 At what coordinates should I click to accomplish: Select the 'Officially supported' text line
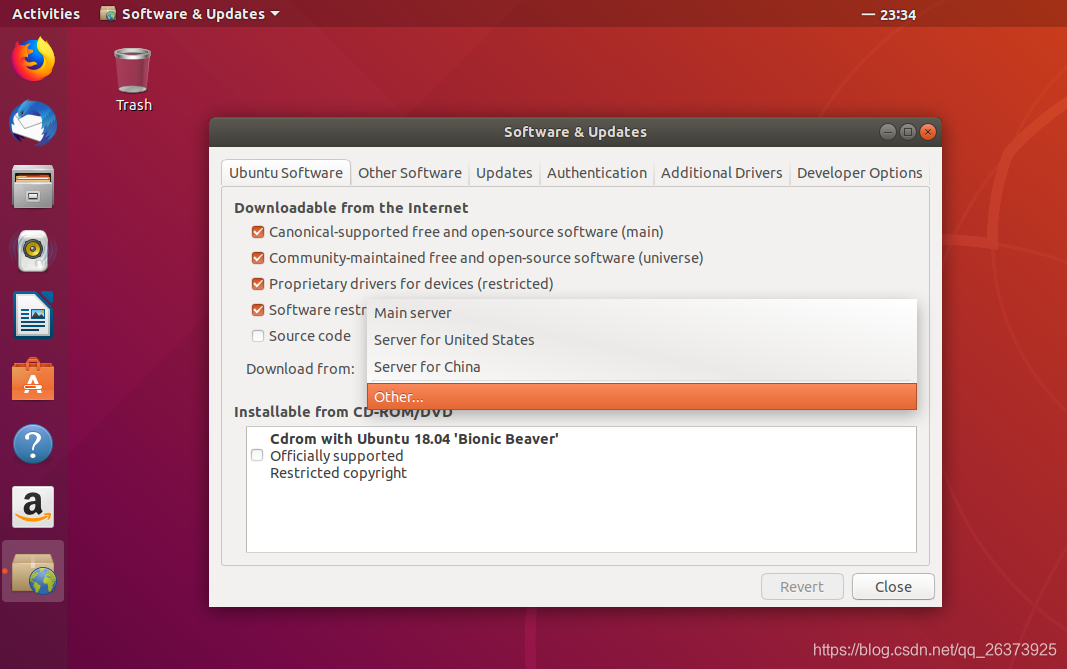tap(336, 456)
